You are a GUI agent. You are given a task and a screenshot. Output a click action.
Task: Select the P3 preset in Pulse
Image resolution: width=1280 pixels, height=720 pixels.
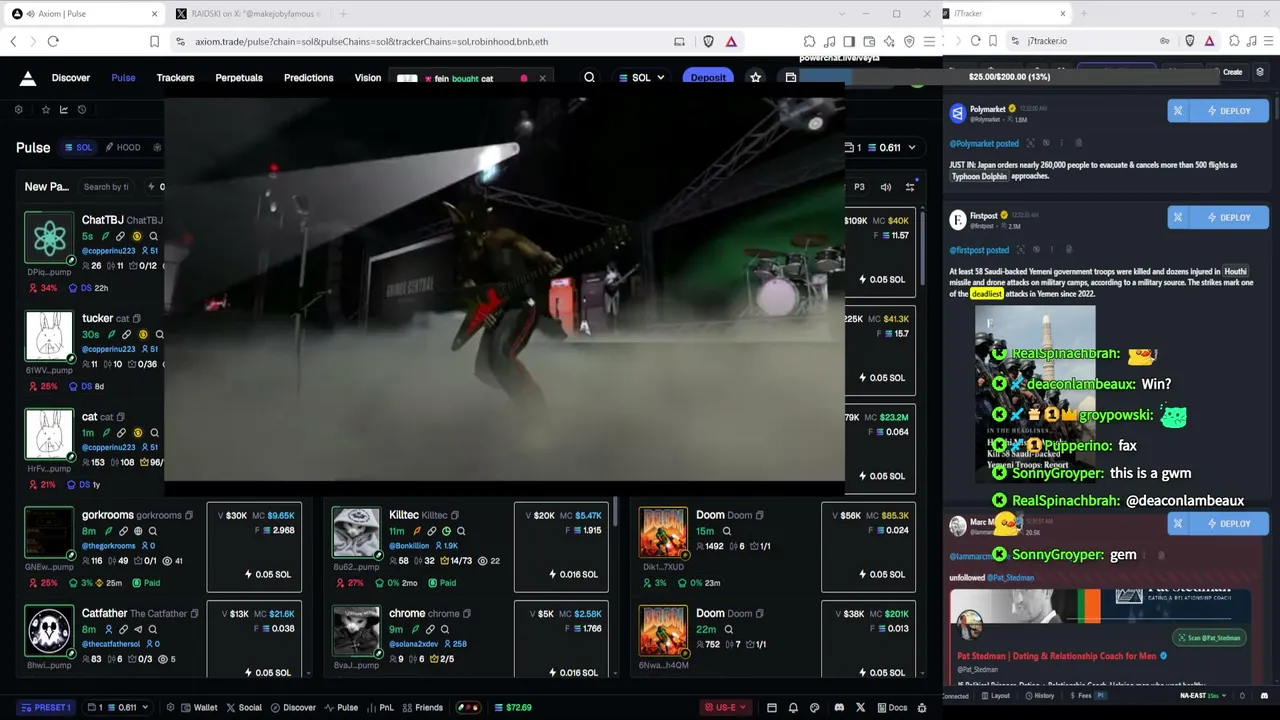click(x=859, y=187)
